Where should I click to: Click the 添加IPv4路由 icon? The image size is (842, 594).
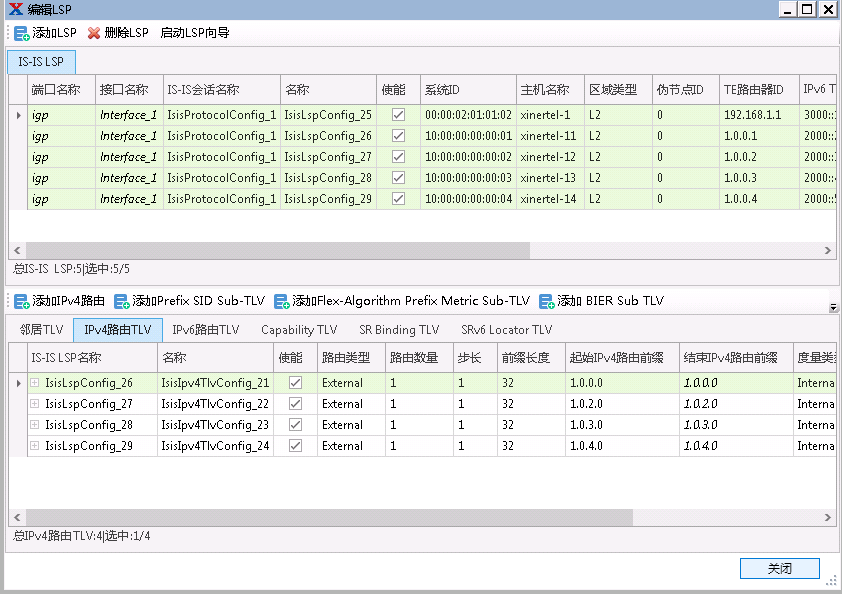(x=21, y=301)
